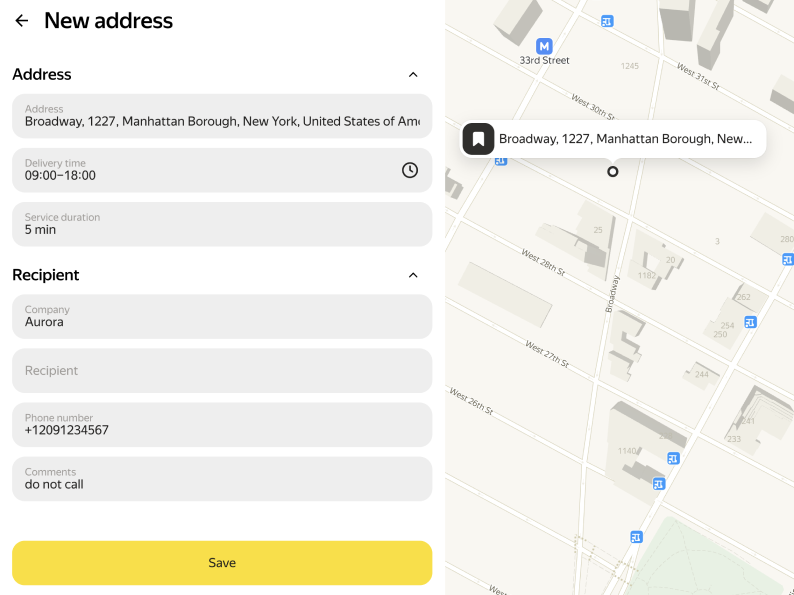Collapse the Address section chevron
The height and width of the screenshot is (595, 794).
[413, 74]
